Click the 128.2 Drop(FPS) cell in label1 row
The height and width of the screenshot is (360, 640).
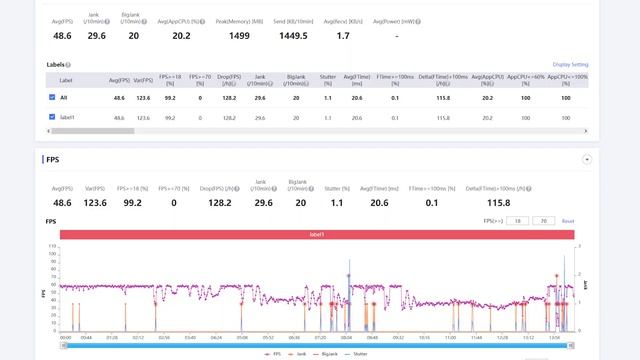(x=229, y=118)
